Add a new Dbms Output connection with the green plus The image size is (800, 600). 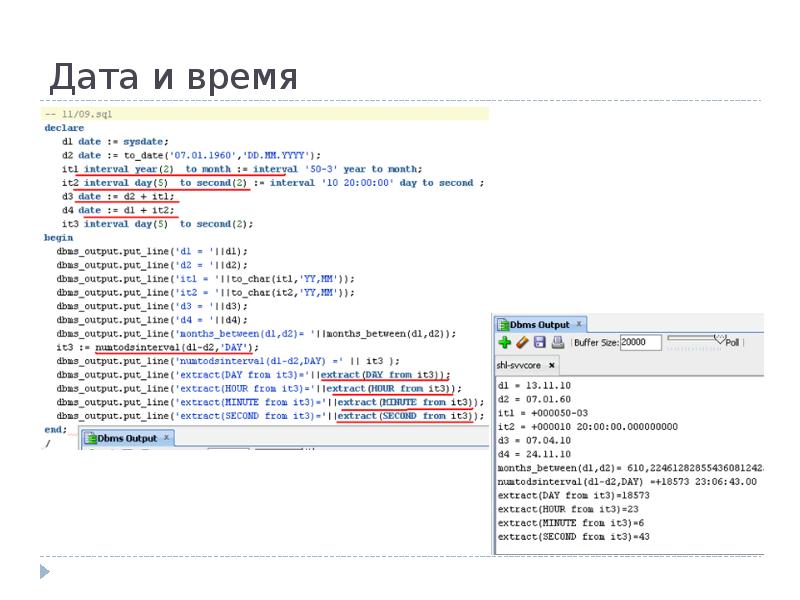pos(505,340)
